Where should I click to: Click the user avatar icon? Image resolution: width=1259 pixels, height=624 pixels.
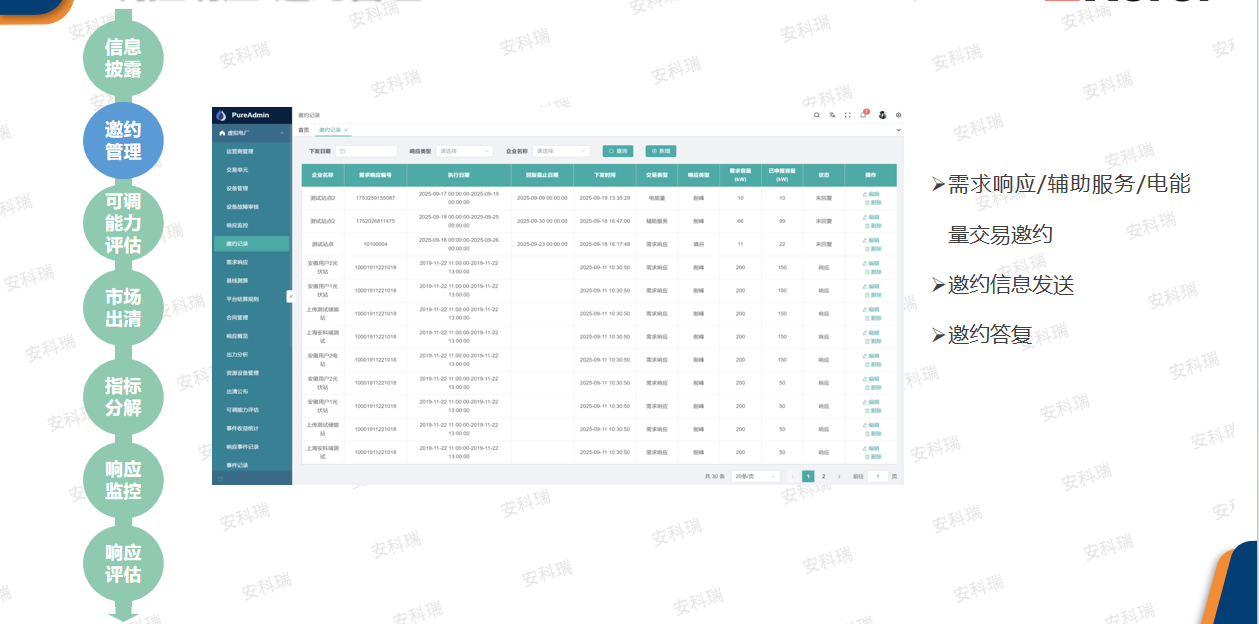click(x=882, y=115)
